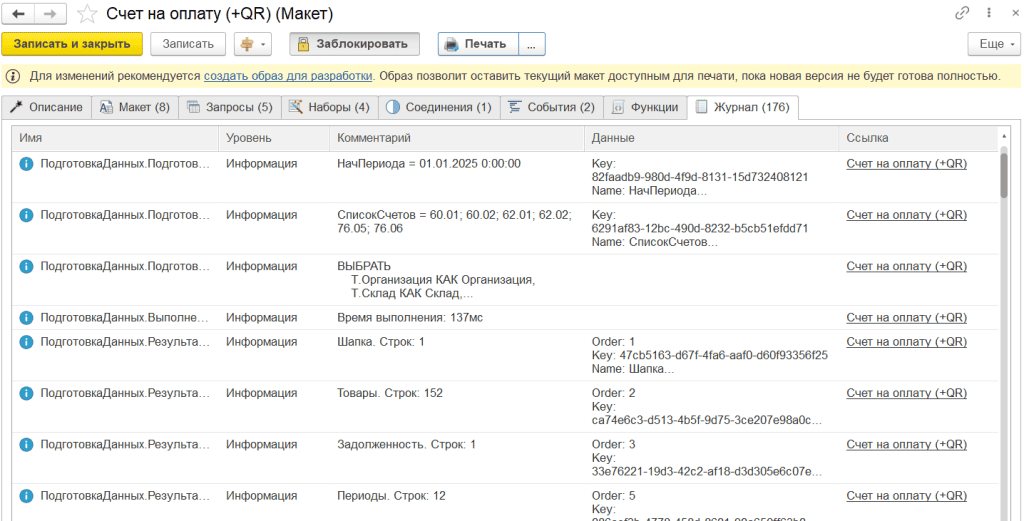Click info icon of СписокСчетов row
The height and width of the screenshot is (521, 1024).
26,215
